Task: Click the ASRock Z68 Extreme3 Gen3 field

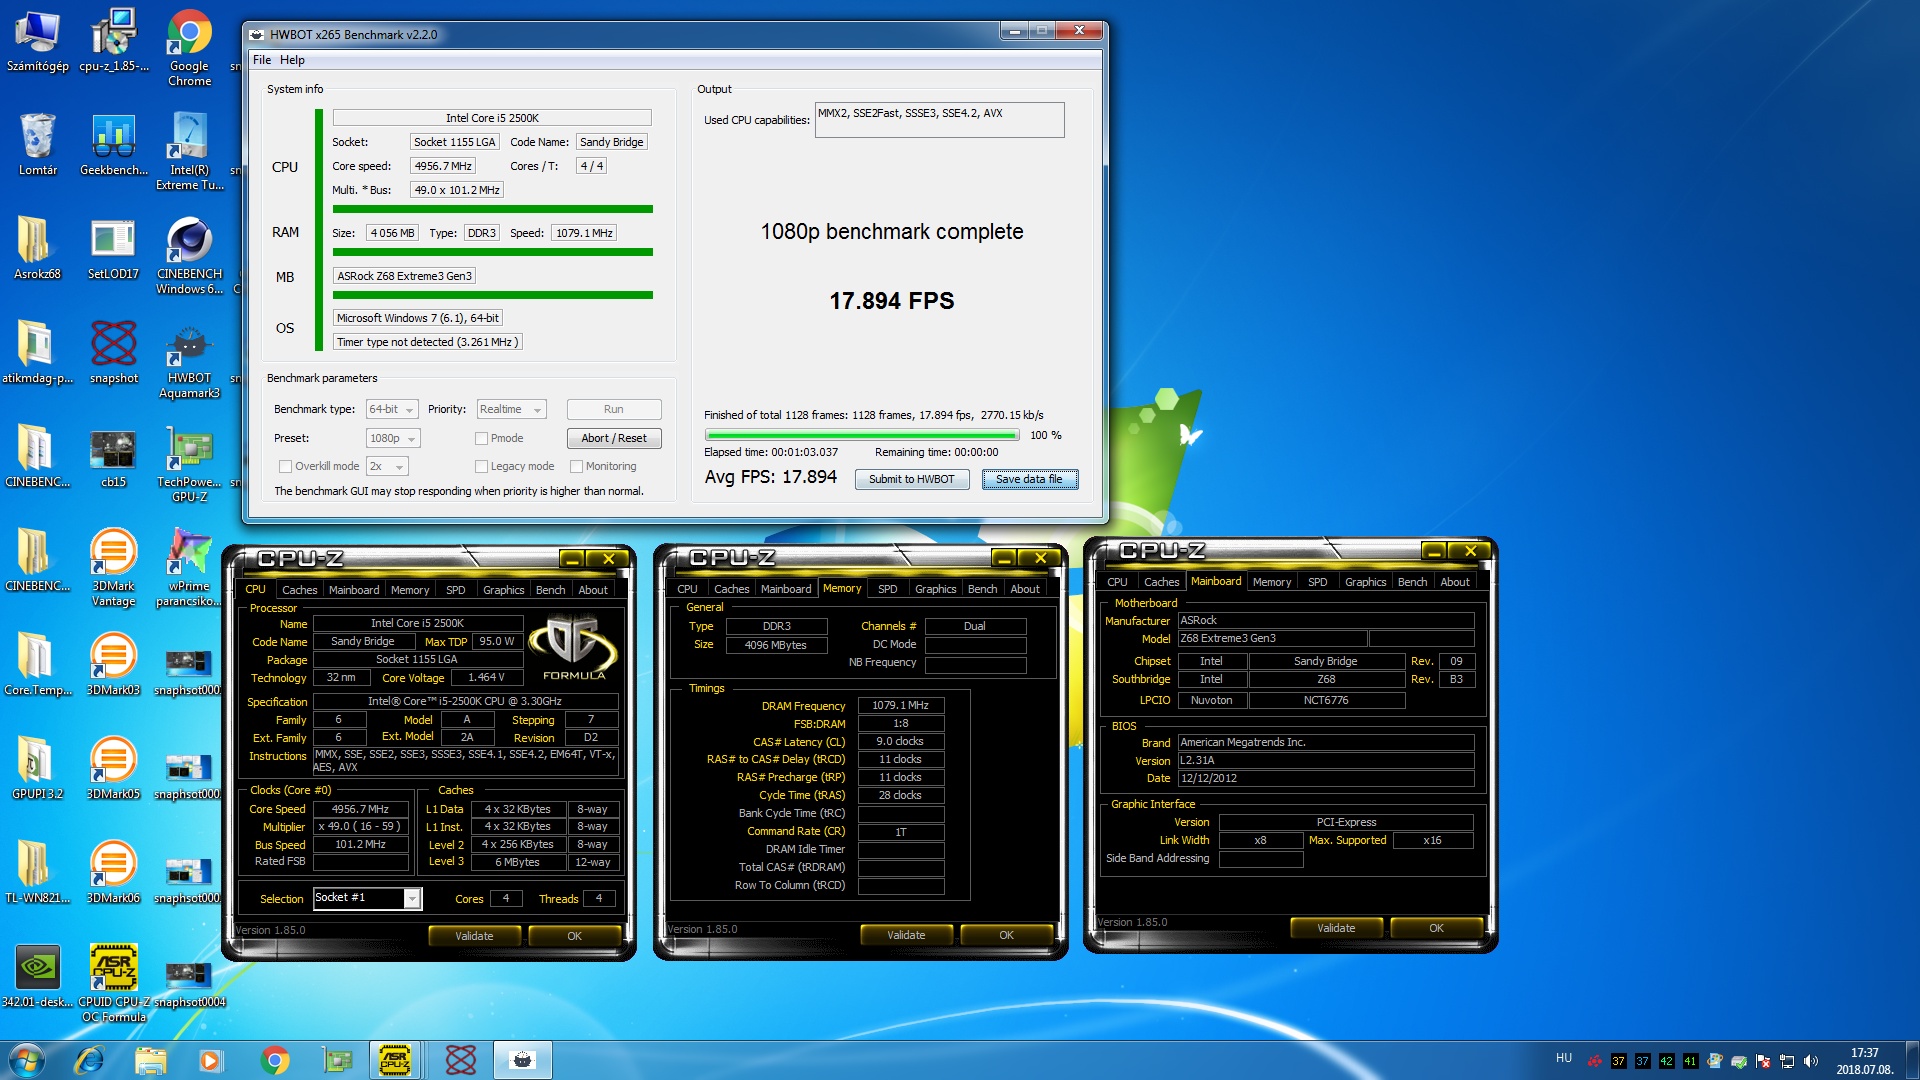Action: point(404,276)
